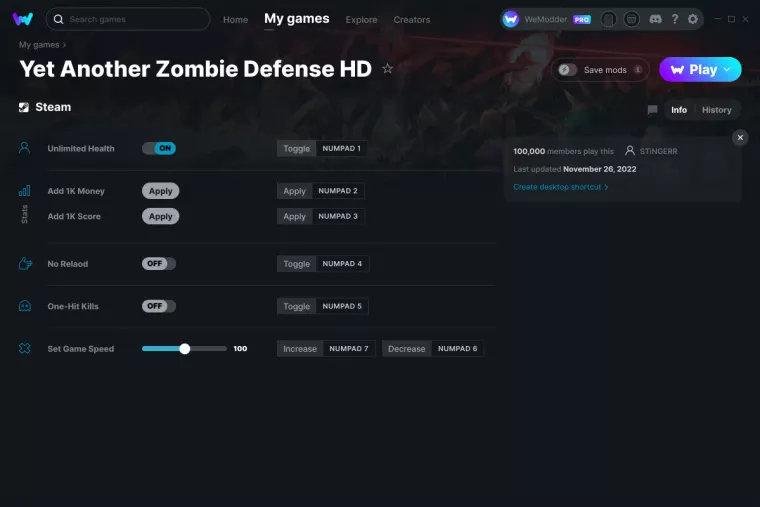Open the Discord link icon
The width and height of the screenshot is (760, 507).
(x=655, y=19)
